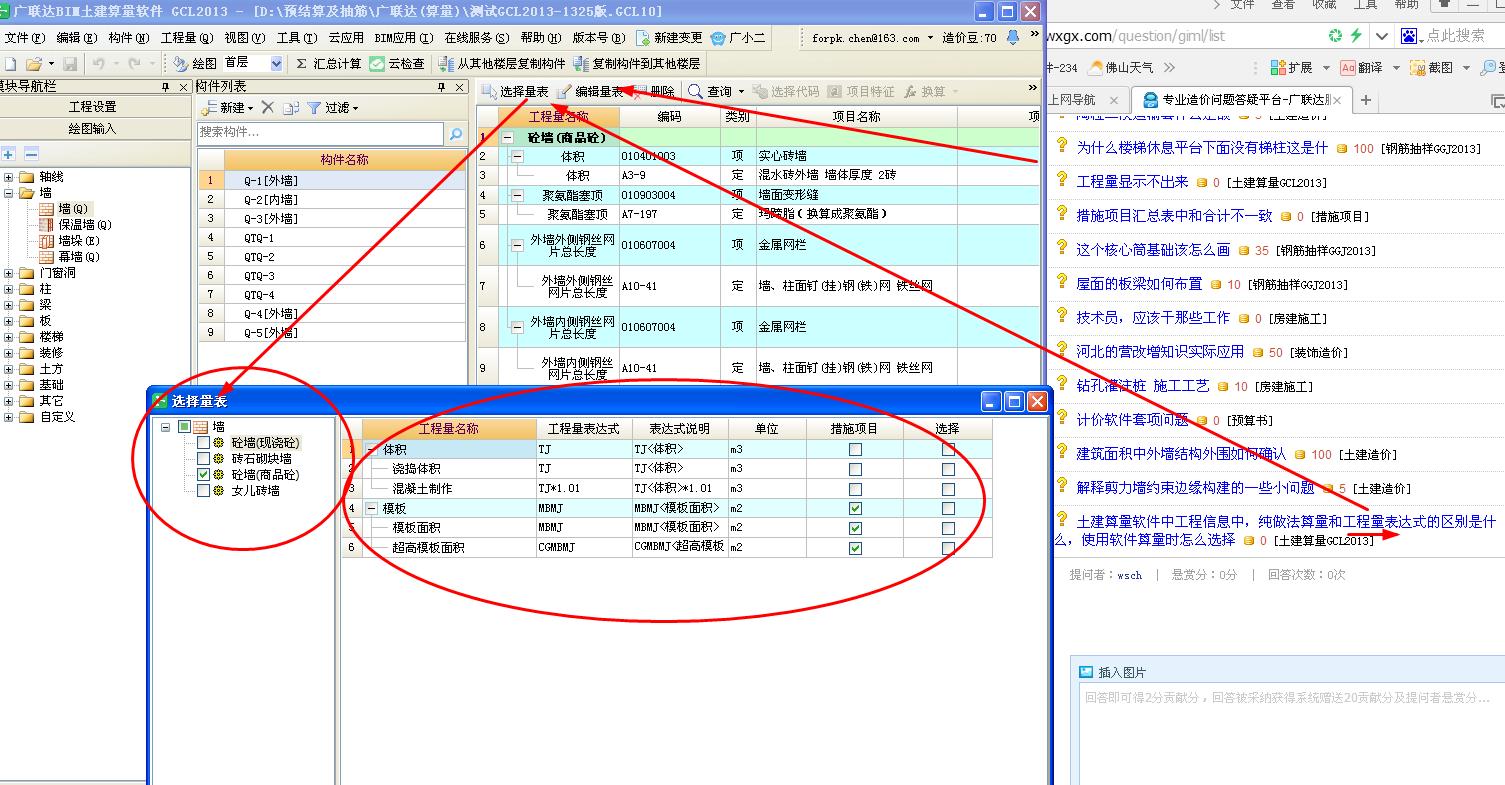
Task: Click the new file icon in the toolbar
Action: (x=10, y=63)
